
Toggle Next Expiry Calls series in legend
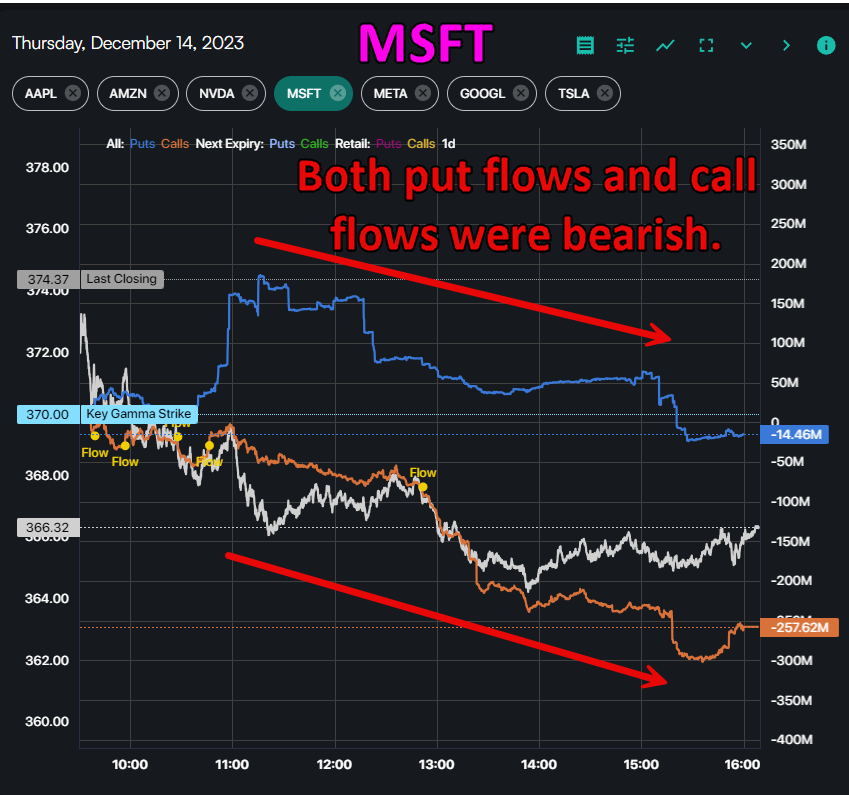pyautogui.click(x=315, y=144)
